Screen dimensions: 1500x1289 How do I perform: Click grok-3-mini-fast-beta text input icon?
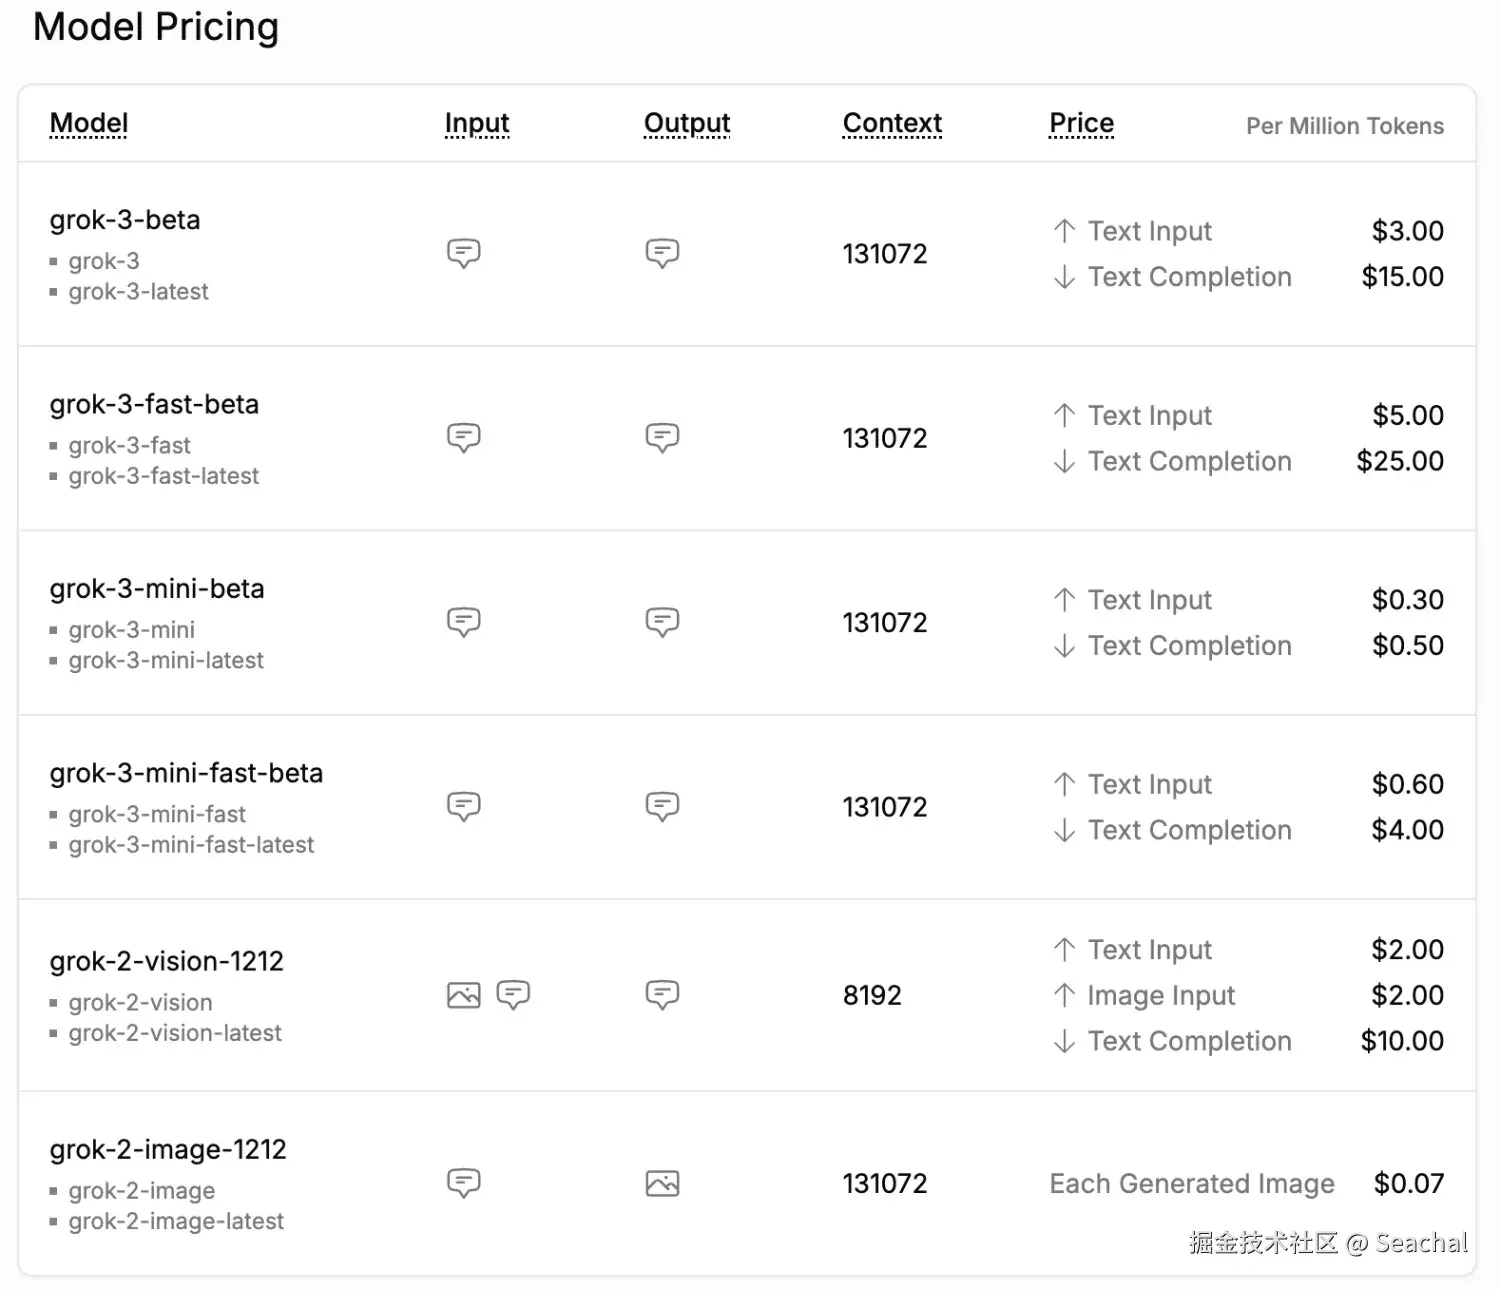tap(463, 806)
